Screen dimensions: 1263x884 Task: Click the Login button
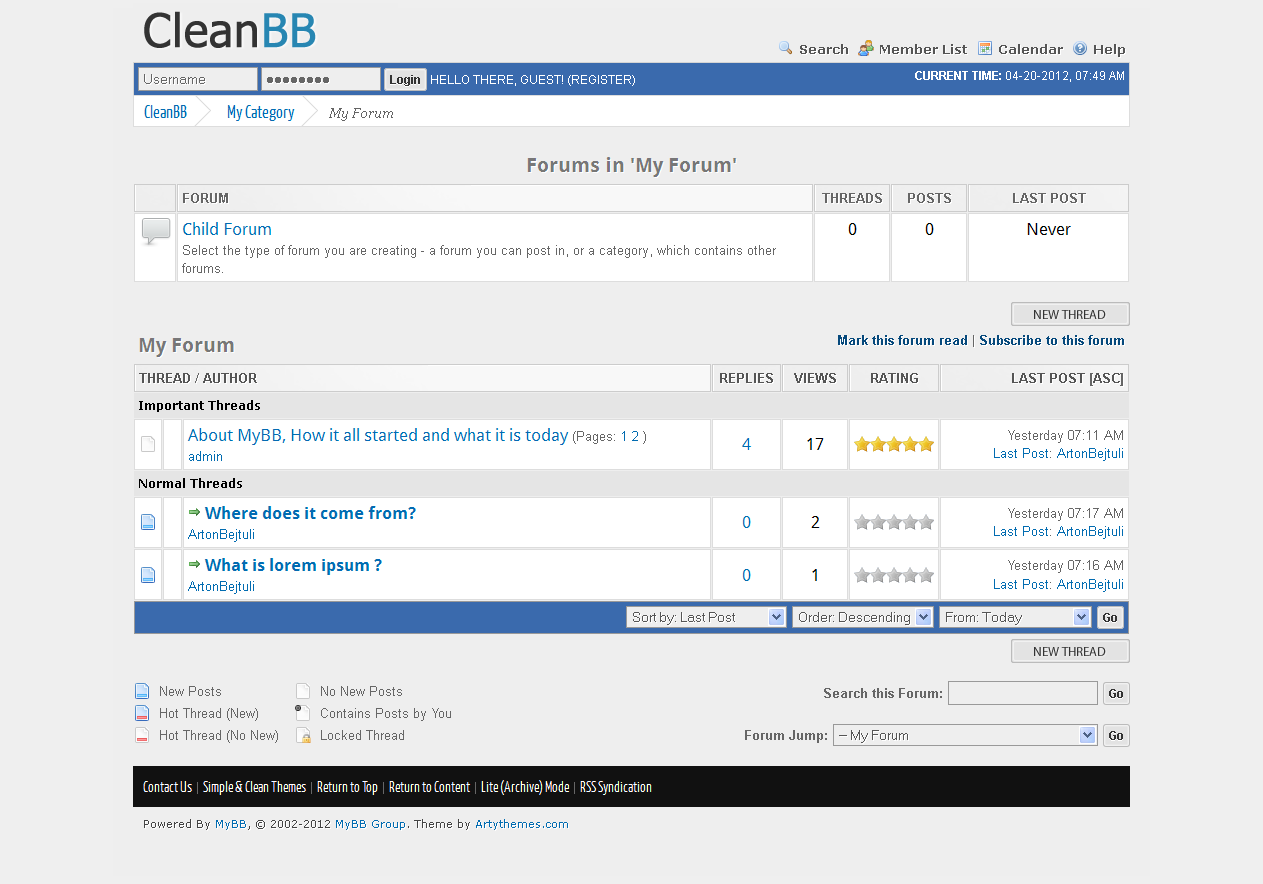(x=405, y=80)
